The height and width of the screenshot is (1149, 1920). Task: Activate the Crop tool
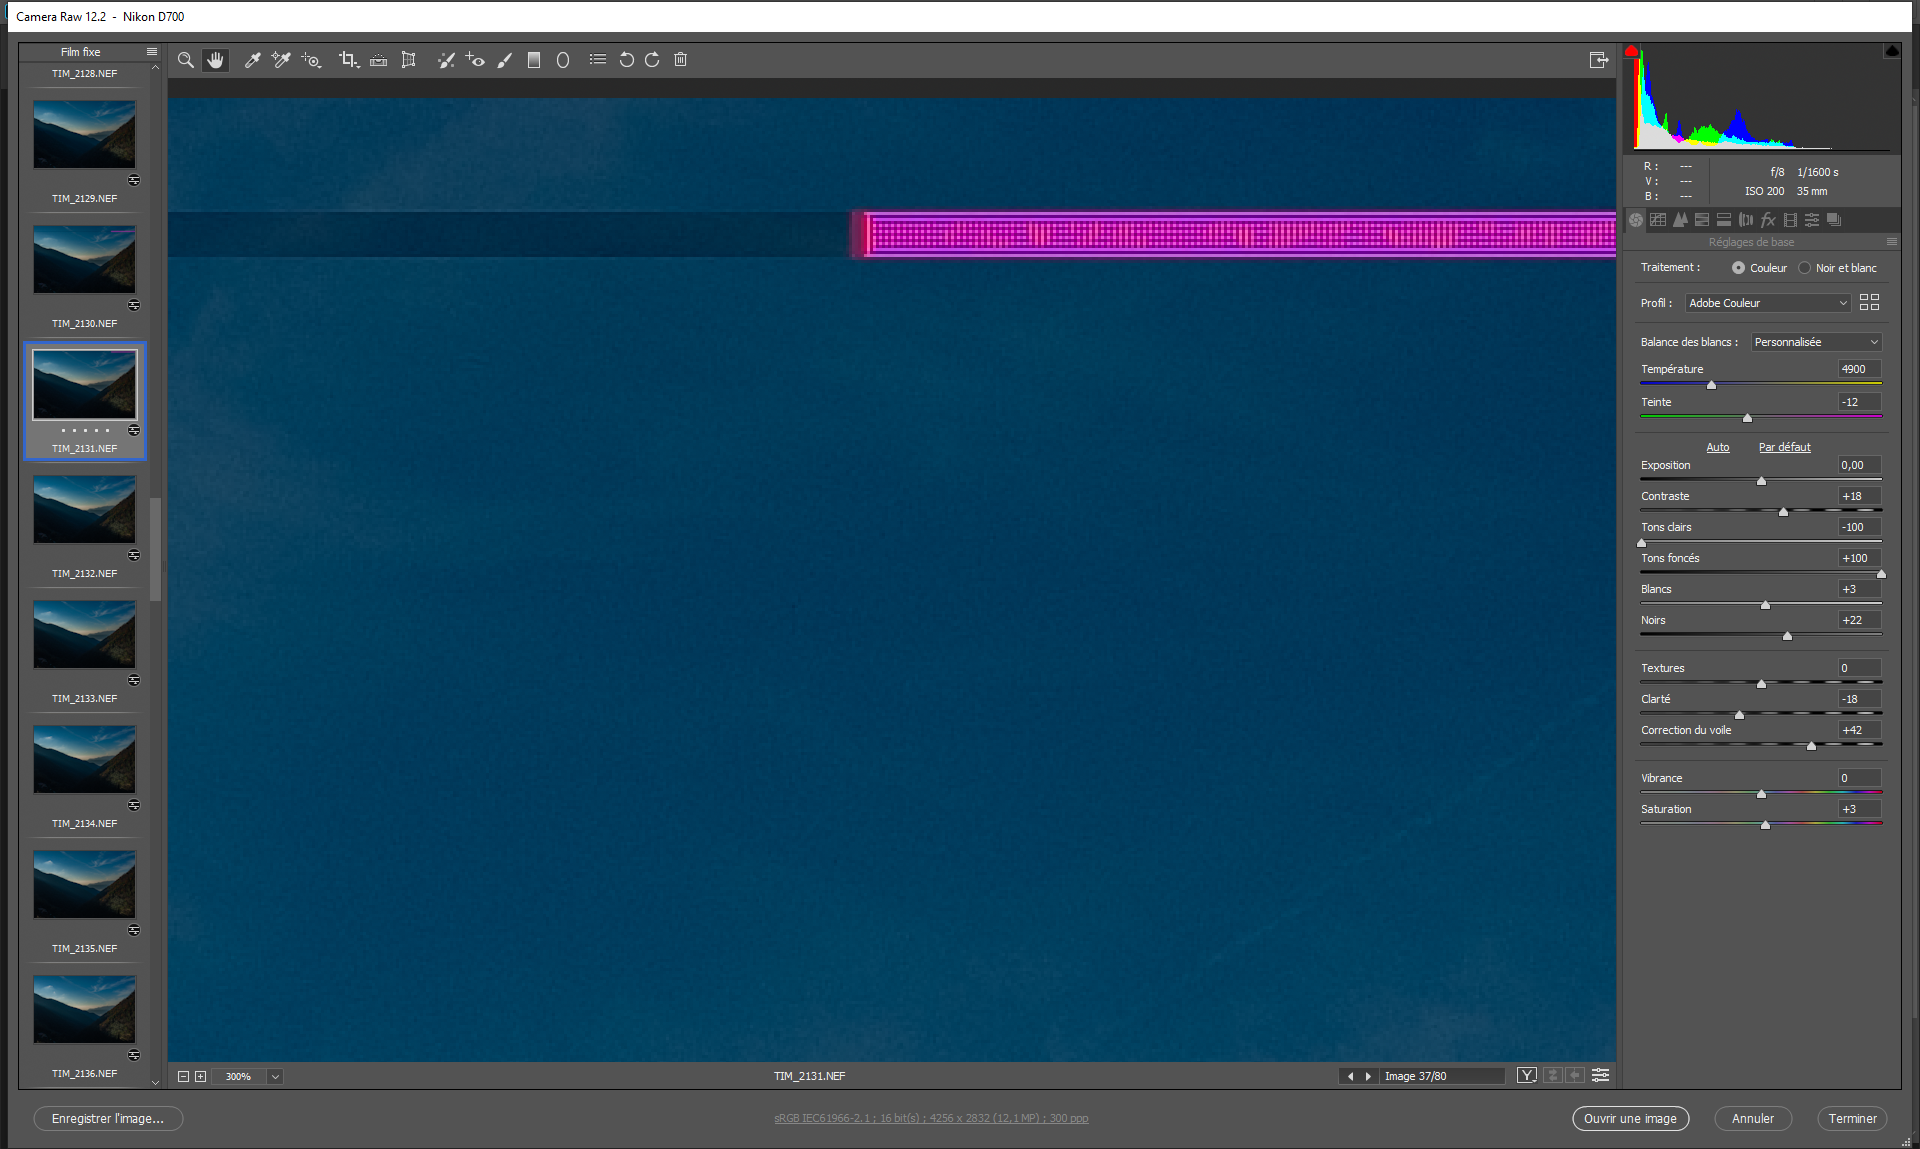347,60
